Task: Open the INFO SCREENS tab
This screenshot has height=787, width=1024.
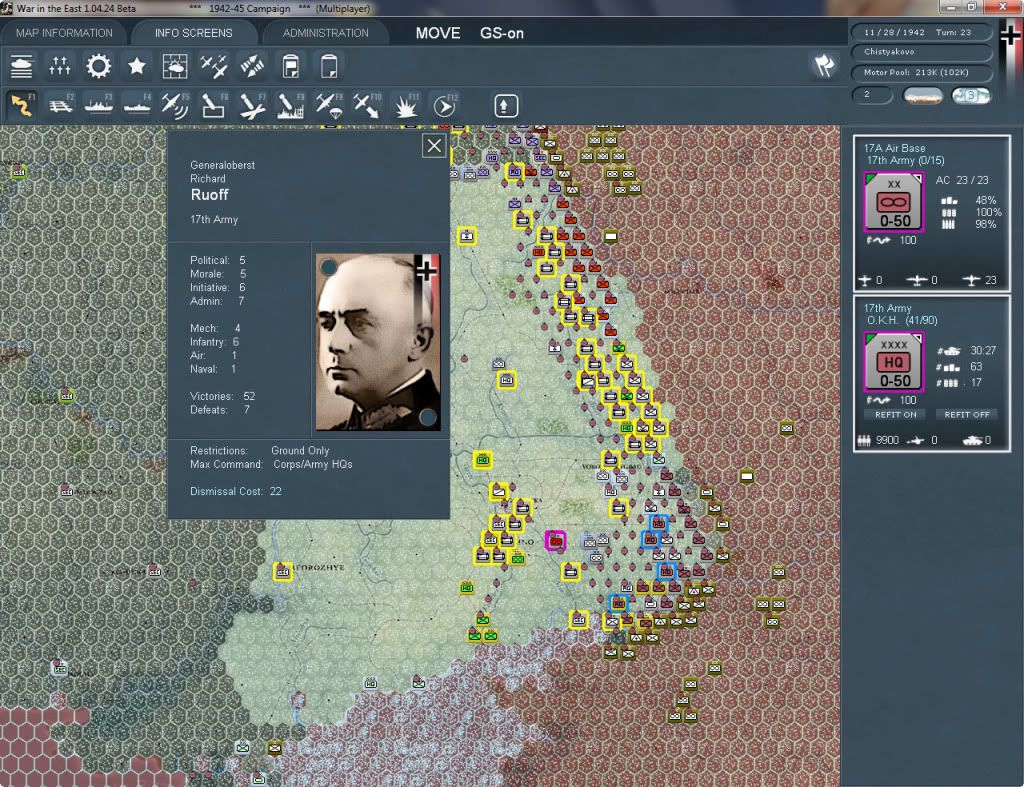Action: tap(193, 33)
